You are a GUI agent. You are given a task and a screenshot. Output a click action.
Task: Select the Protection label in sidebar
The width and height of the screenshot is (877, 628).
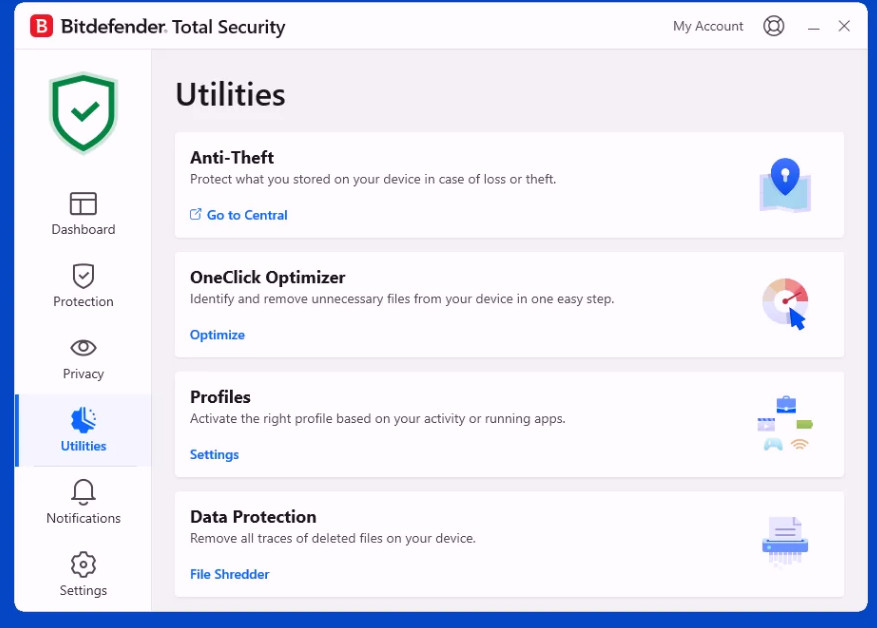click(x=83, y=301)
